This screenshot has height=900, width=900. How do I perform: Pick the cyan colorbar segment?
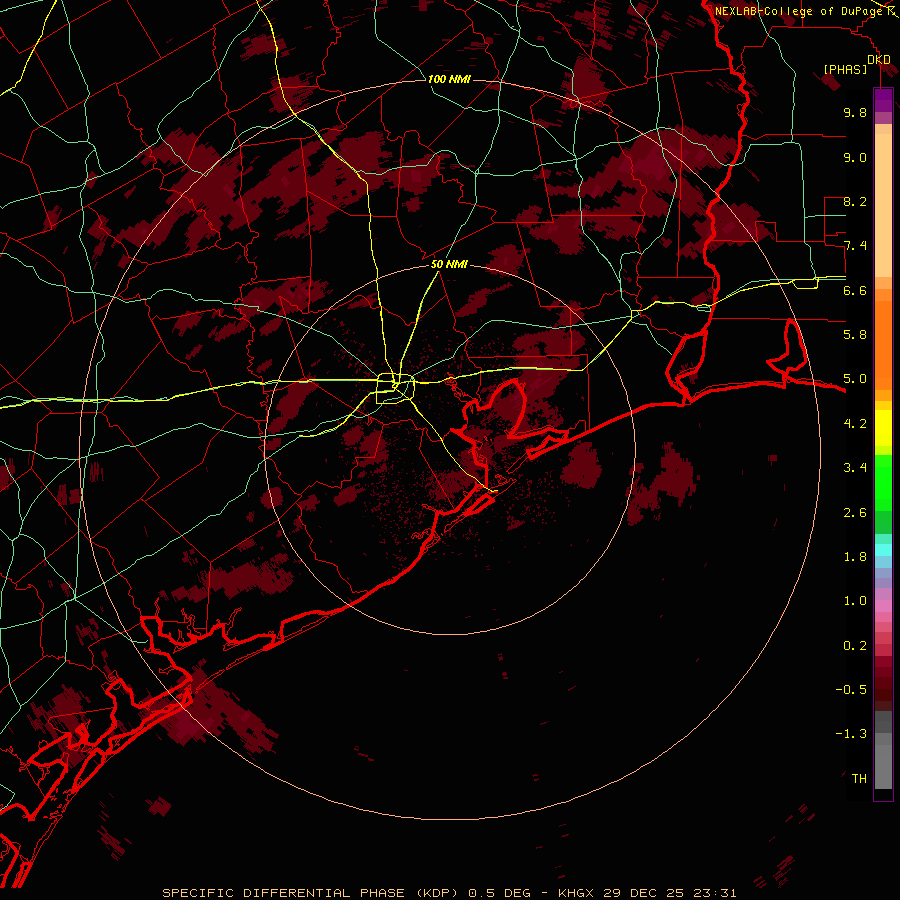click(x=883, y=550)
